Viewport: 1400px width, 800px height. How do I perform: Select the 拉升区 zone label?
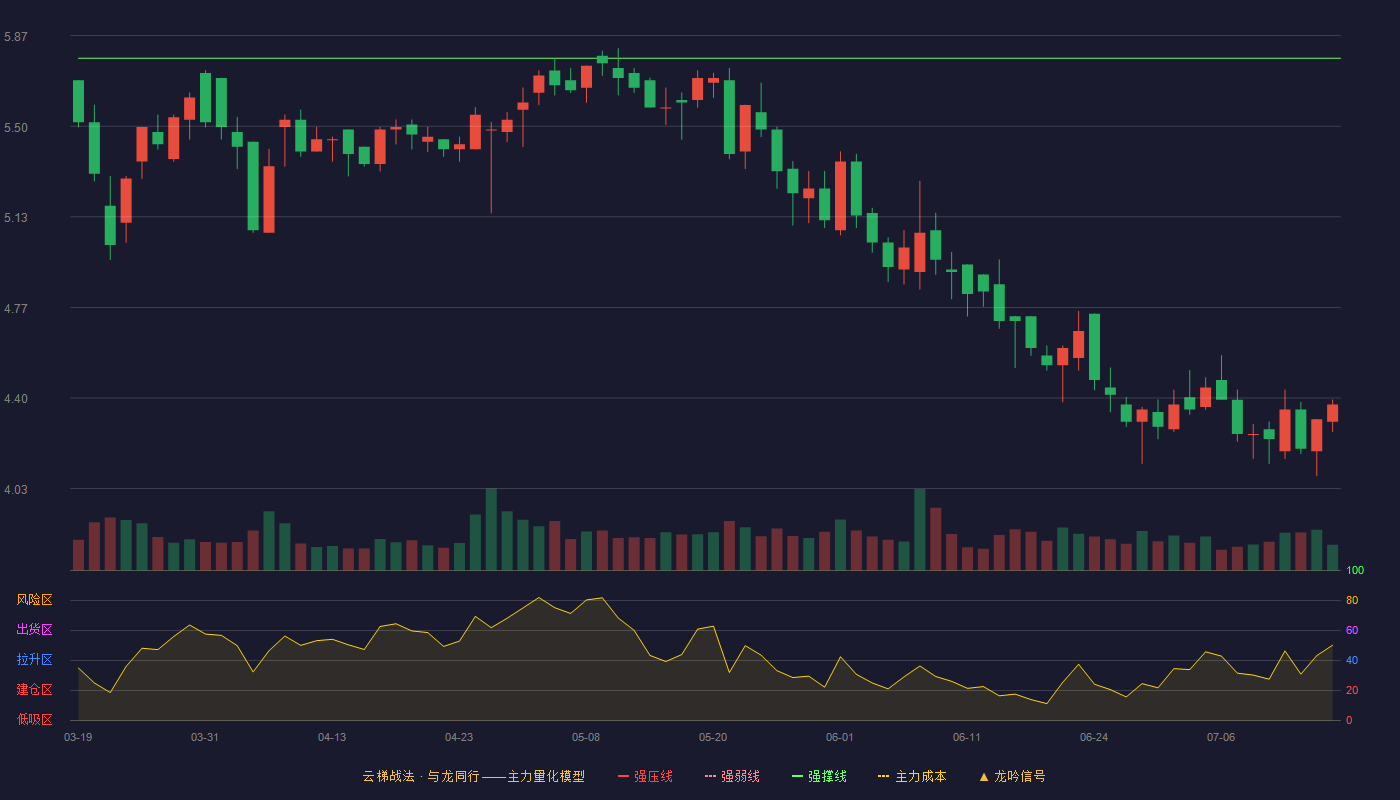(34, 660)
